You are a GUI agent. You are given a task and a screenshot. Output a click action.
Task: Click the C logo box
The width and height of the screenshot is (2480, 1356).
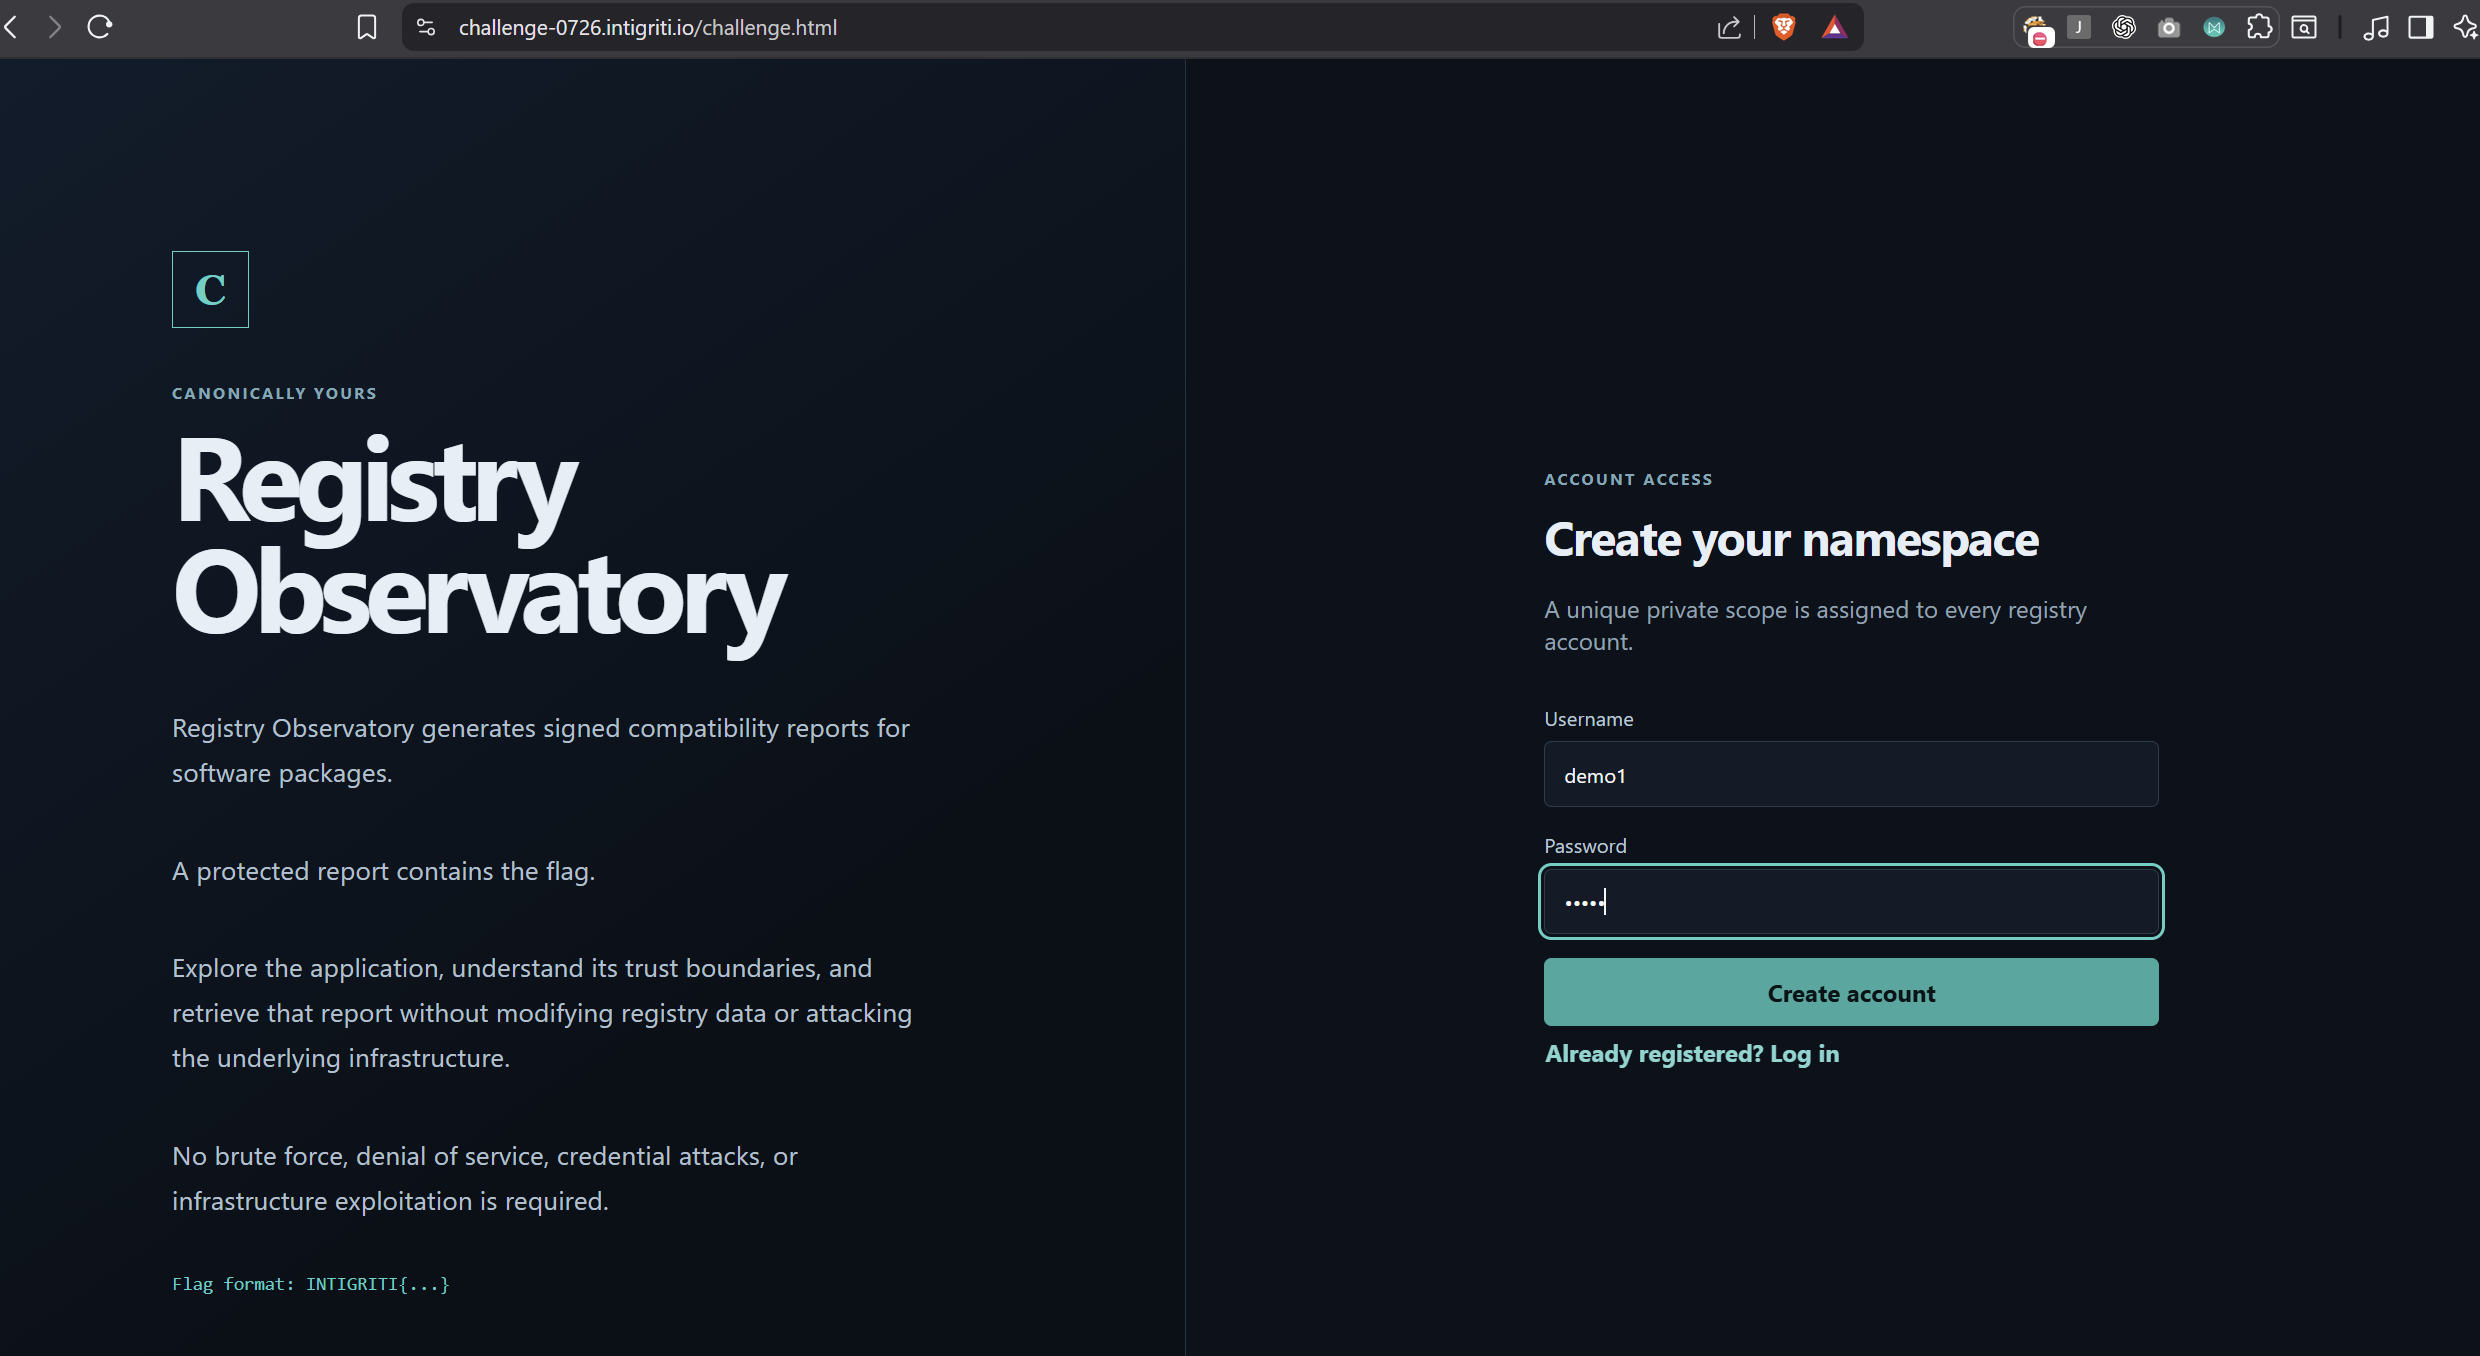[x=210, y=289]
